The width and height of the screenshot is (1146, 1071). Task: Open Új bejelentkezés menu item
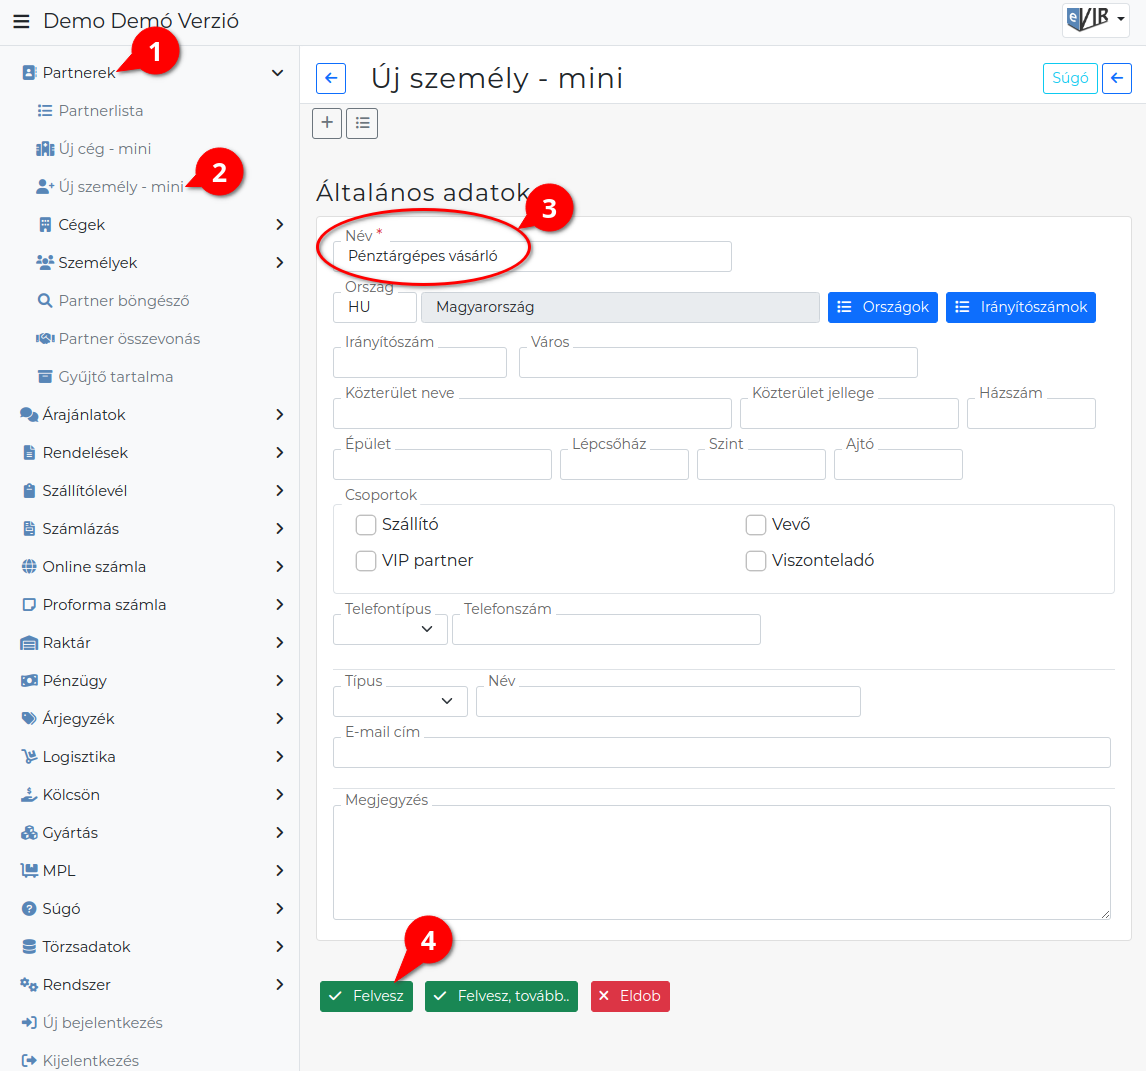click(102, 1023)
